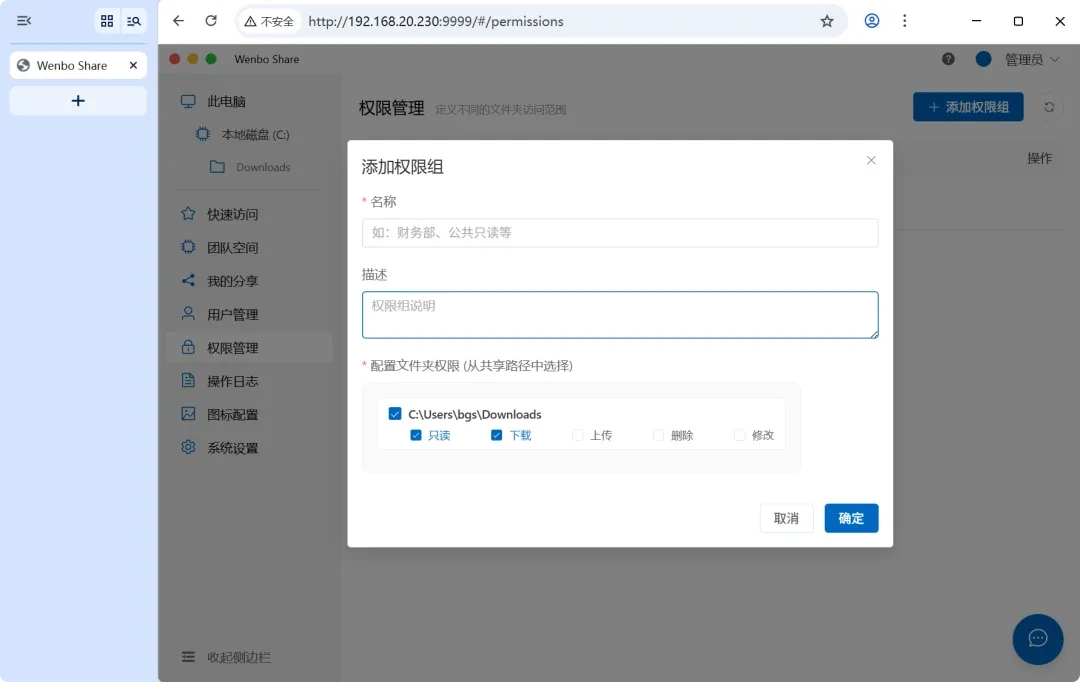Close the Wenbo Share tab
The image size is (1080, 682).
click(x=133, y=65)
